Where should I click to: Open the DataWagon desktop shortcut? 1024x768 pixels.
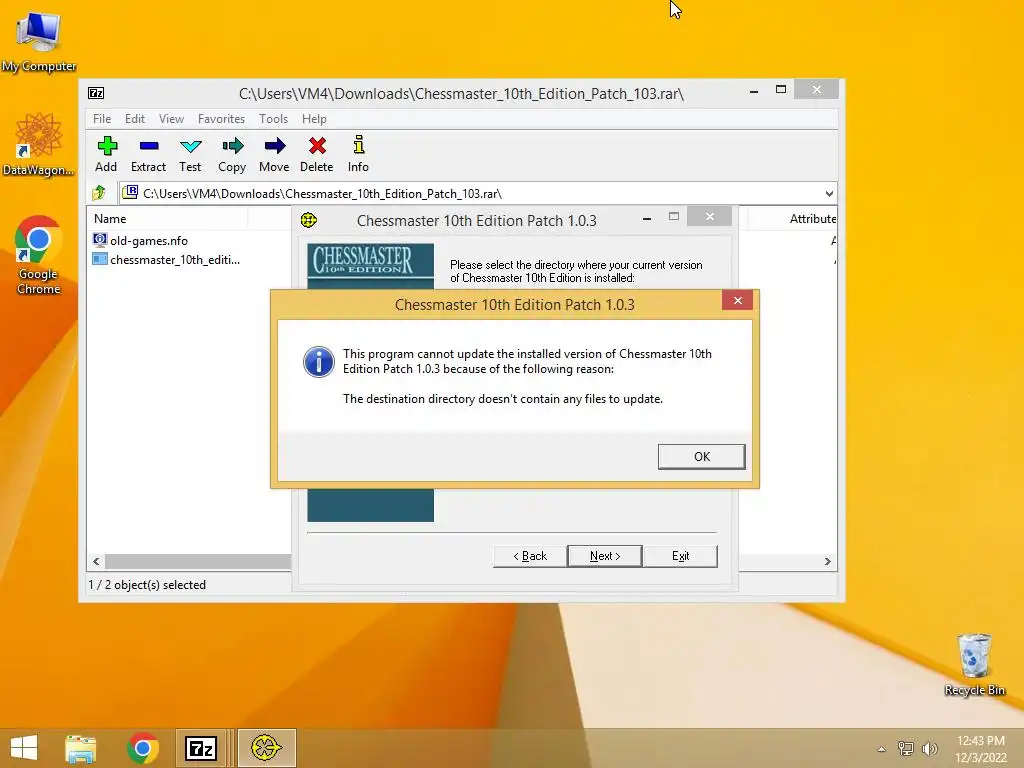tap(39, 144)
